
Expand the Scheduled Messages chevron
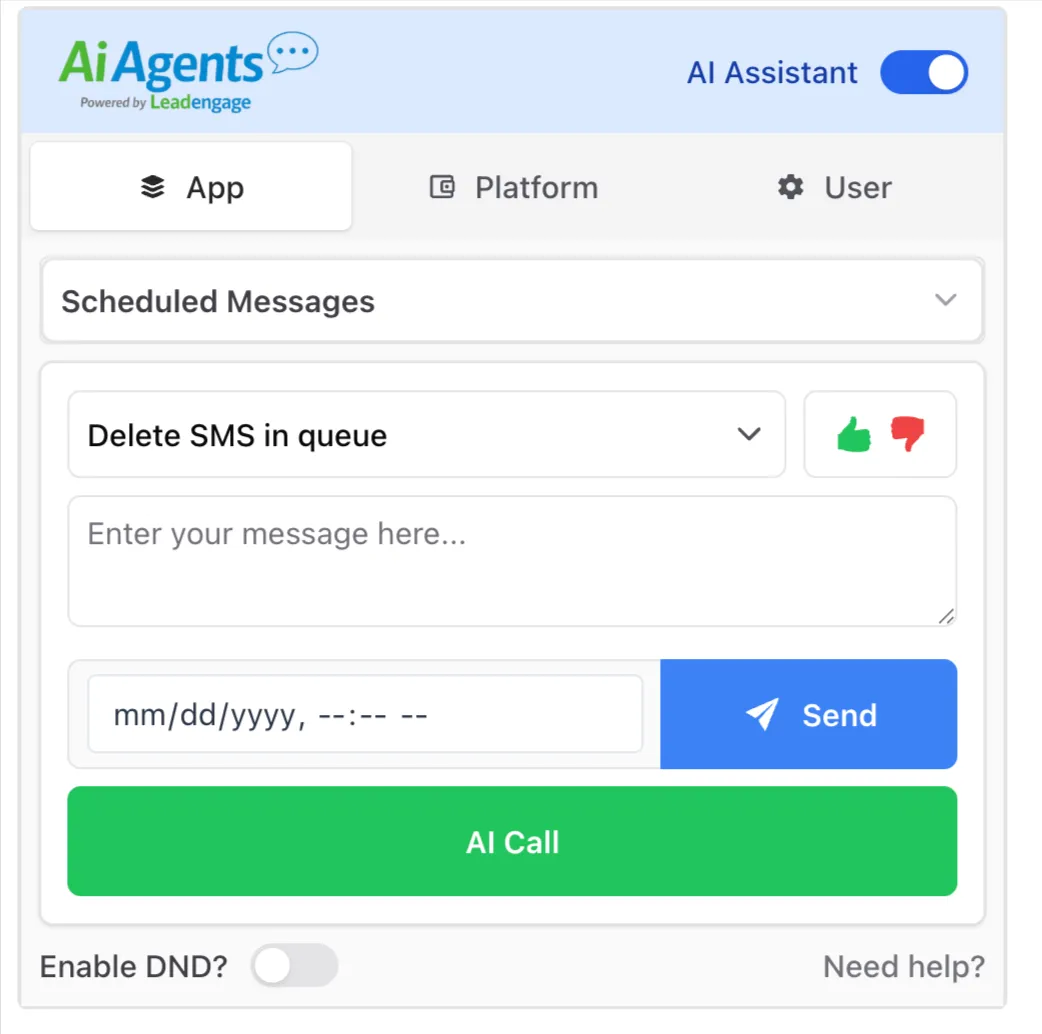(946, 300)
